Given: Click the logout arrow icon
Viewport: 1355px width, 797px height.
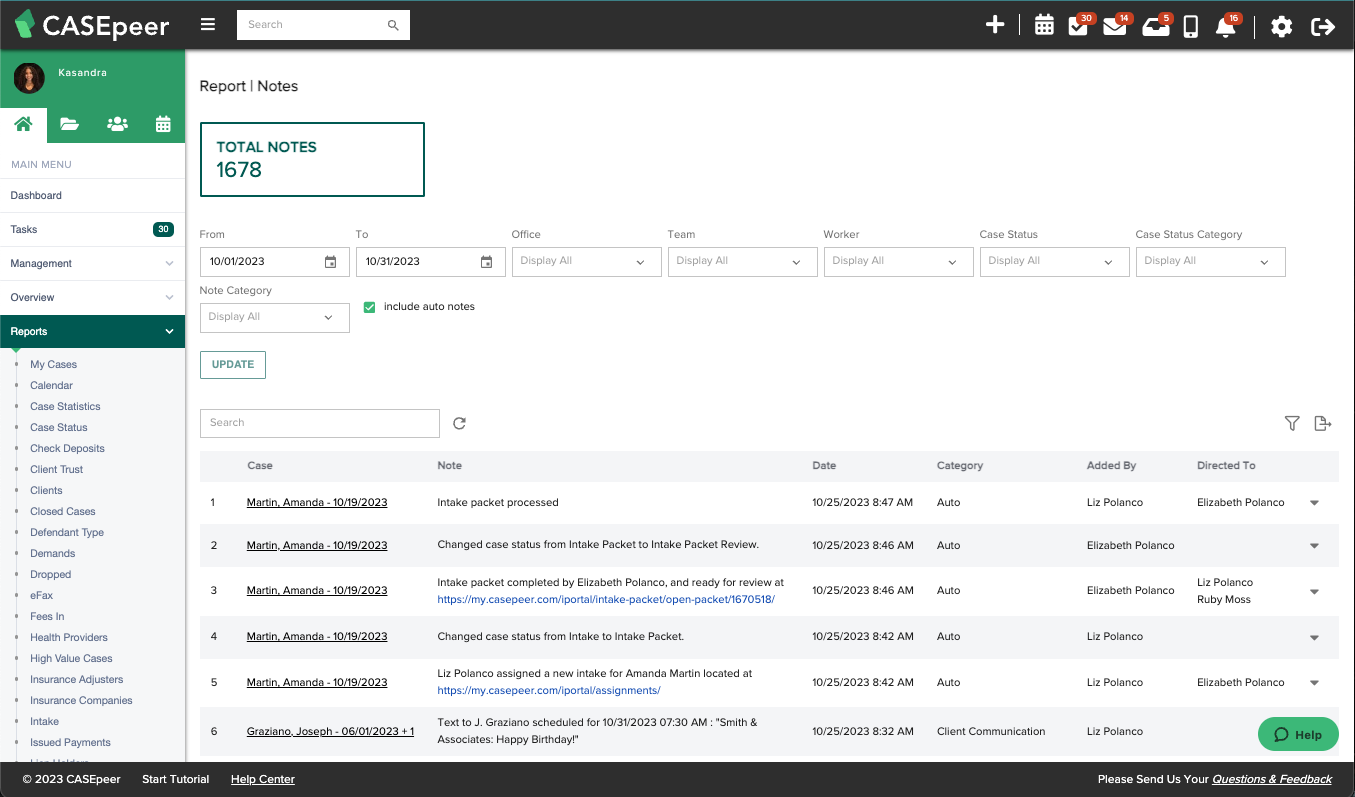Looking at the screenshot, I should [x=1323, y=26].
